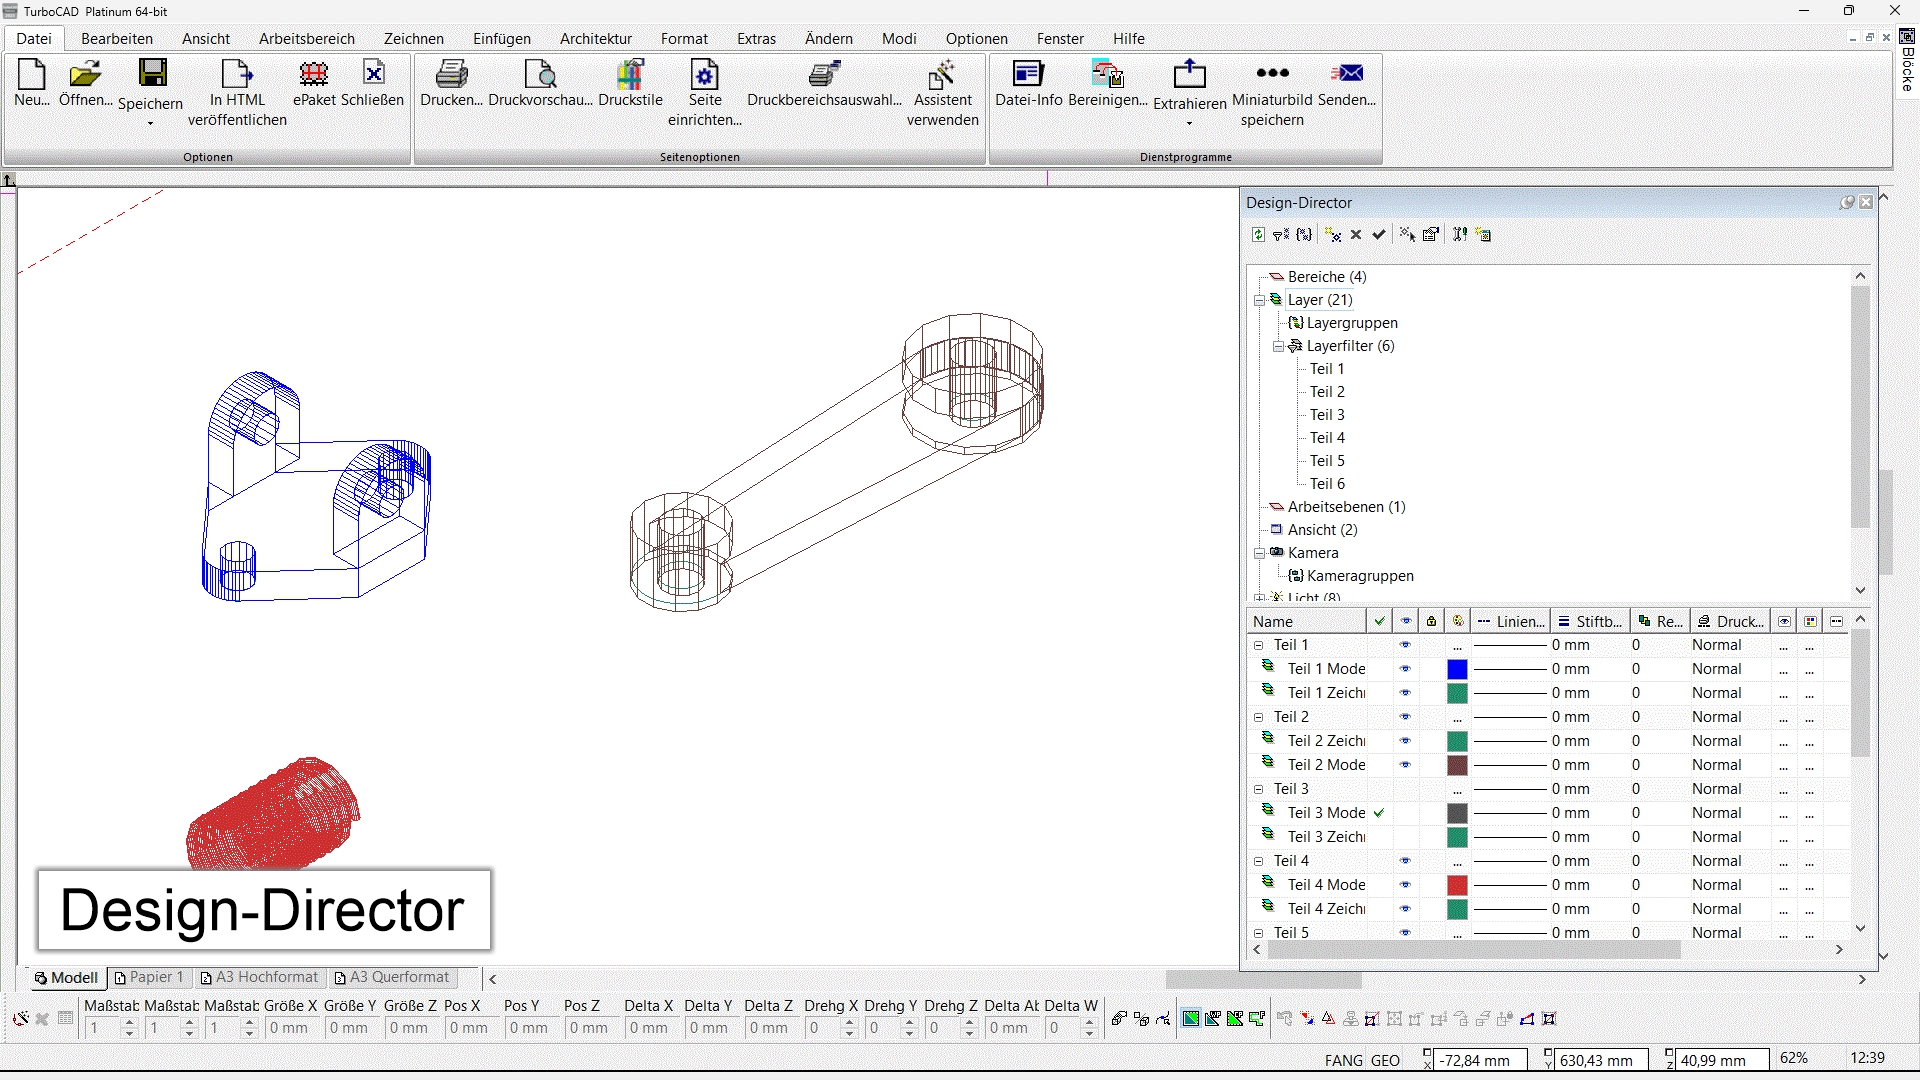The image size is (1920, 1080).
Task: Toggle visibility eye of Teil 4 Zeich layer
Action: click(x=1405, y=909)
